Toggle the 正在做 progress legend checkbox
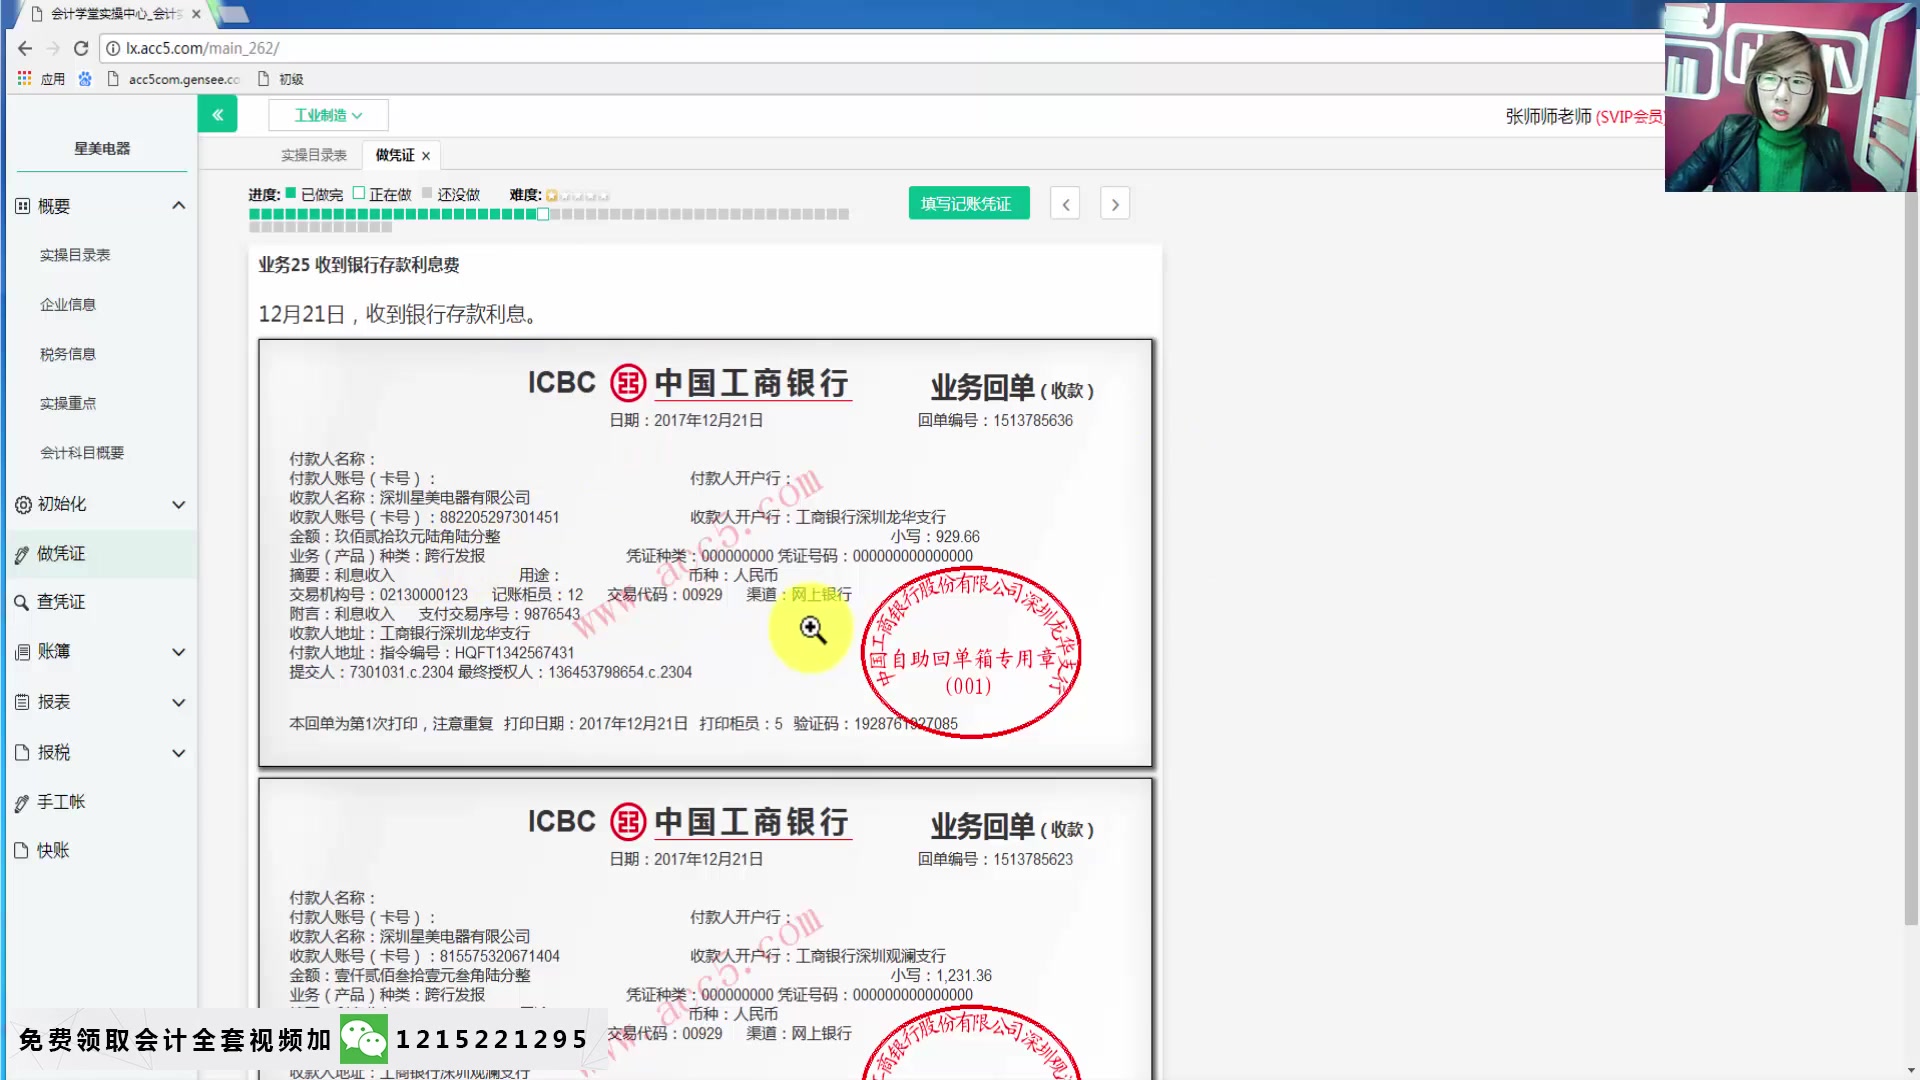 (x=360, y=193)
